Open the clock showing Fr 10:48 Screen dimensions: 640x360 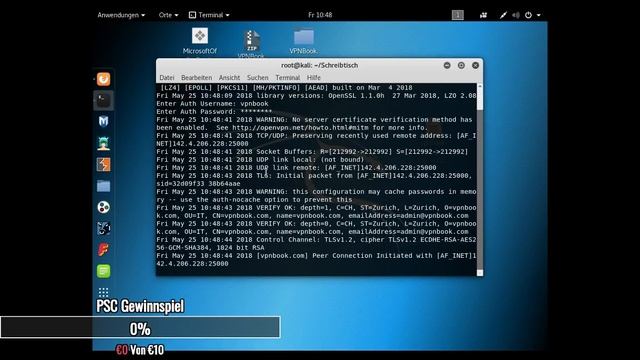320,15
